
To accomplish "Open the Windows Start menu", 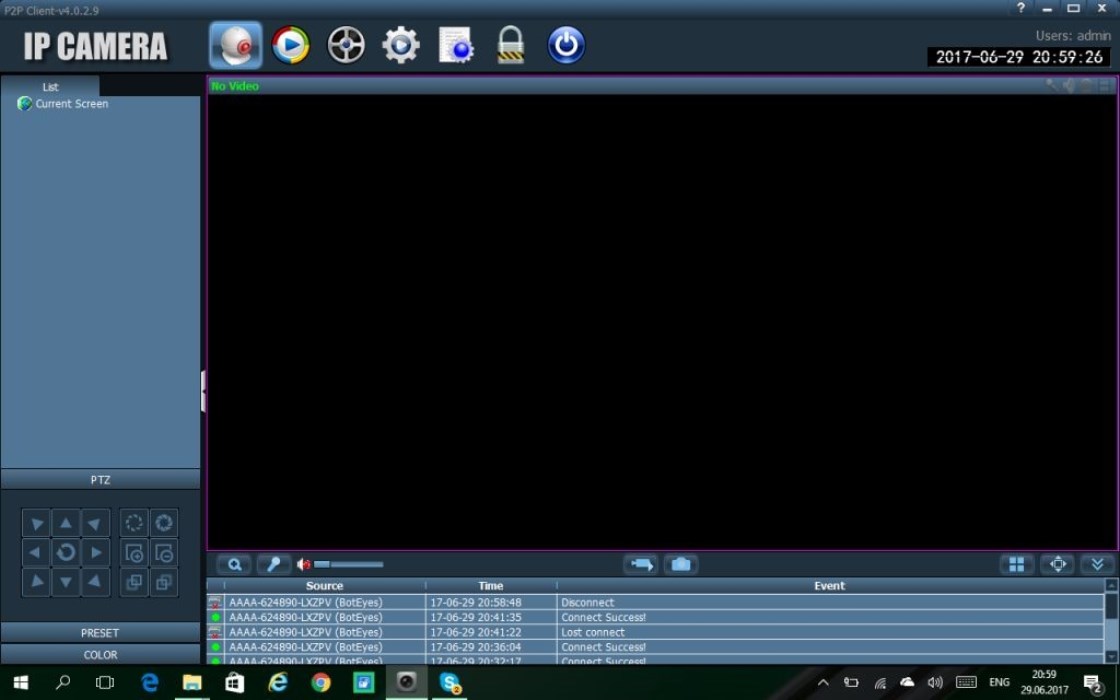I will 21,683.
